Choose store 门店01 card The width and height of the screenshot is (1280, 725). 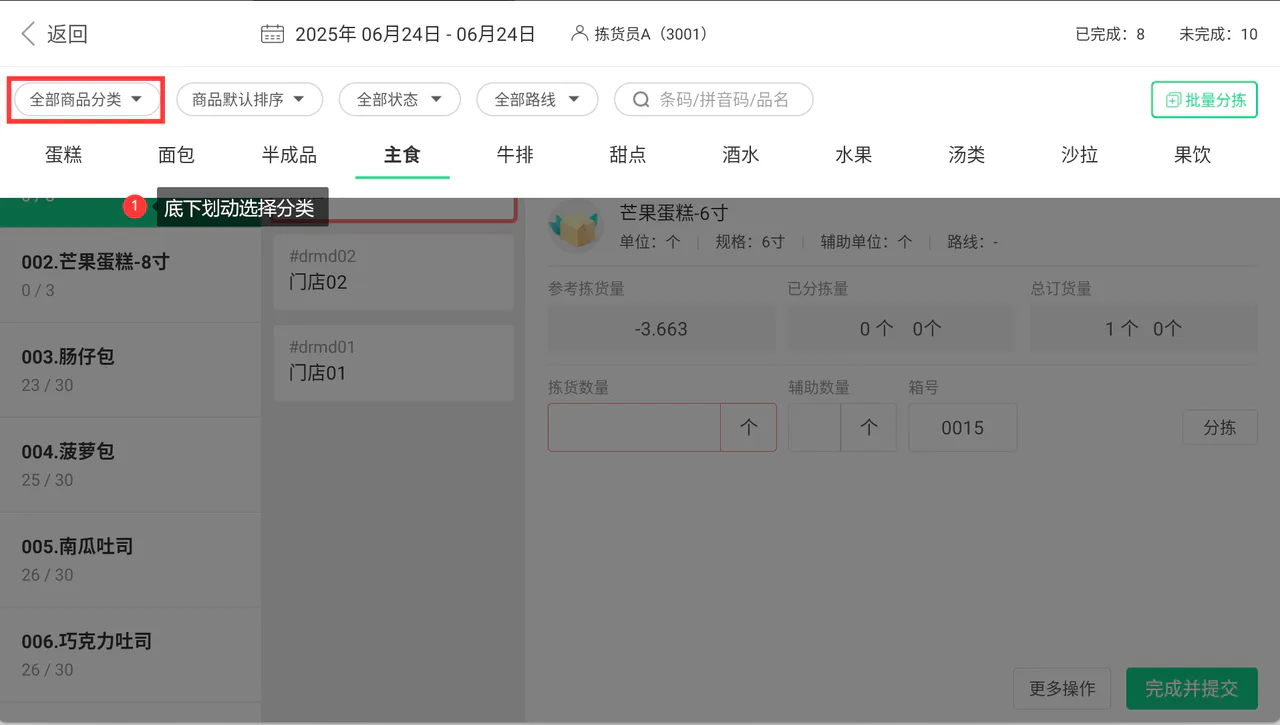(x=393, y=363)
